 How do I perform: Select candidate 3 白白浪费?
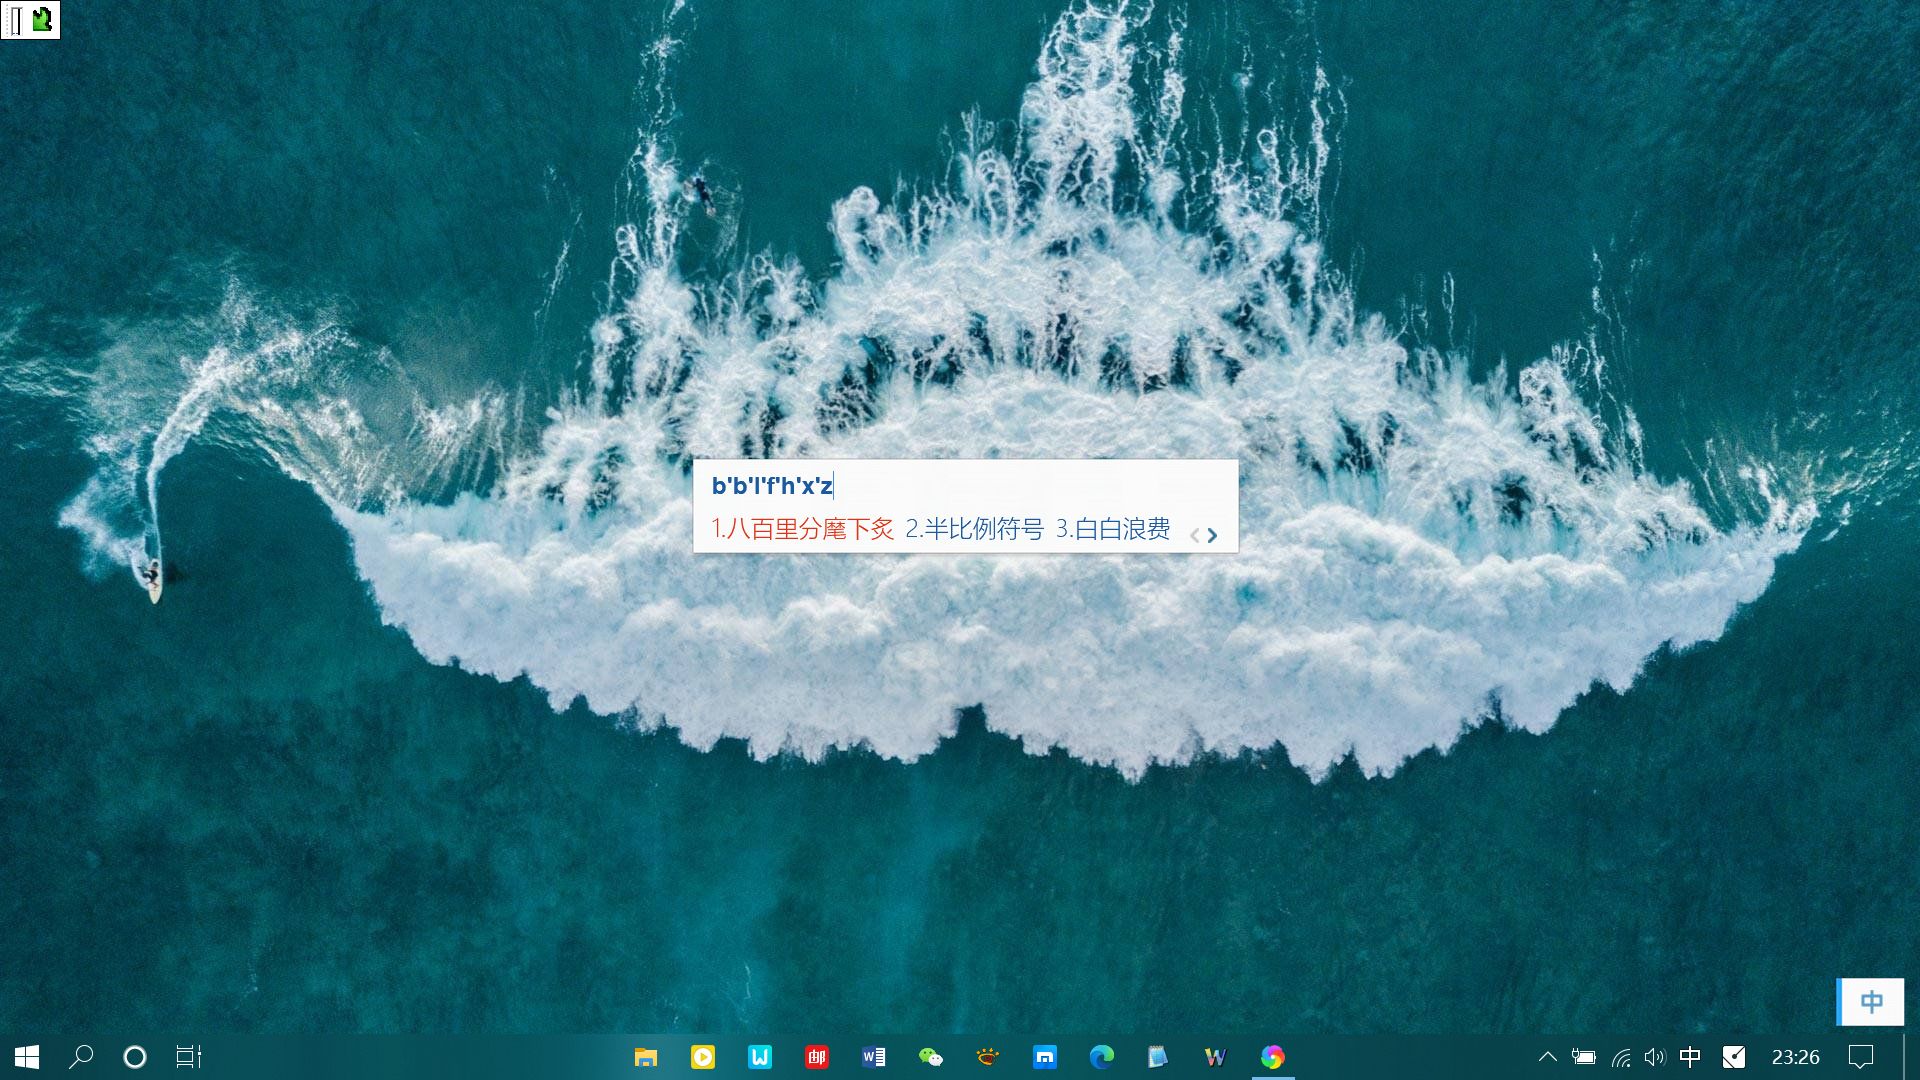[1113, 529]
